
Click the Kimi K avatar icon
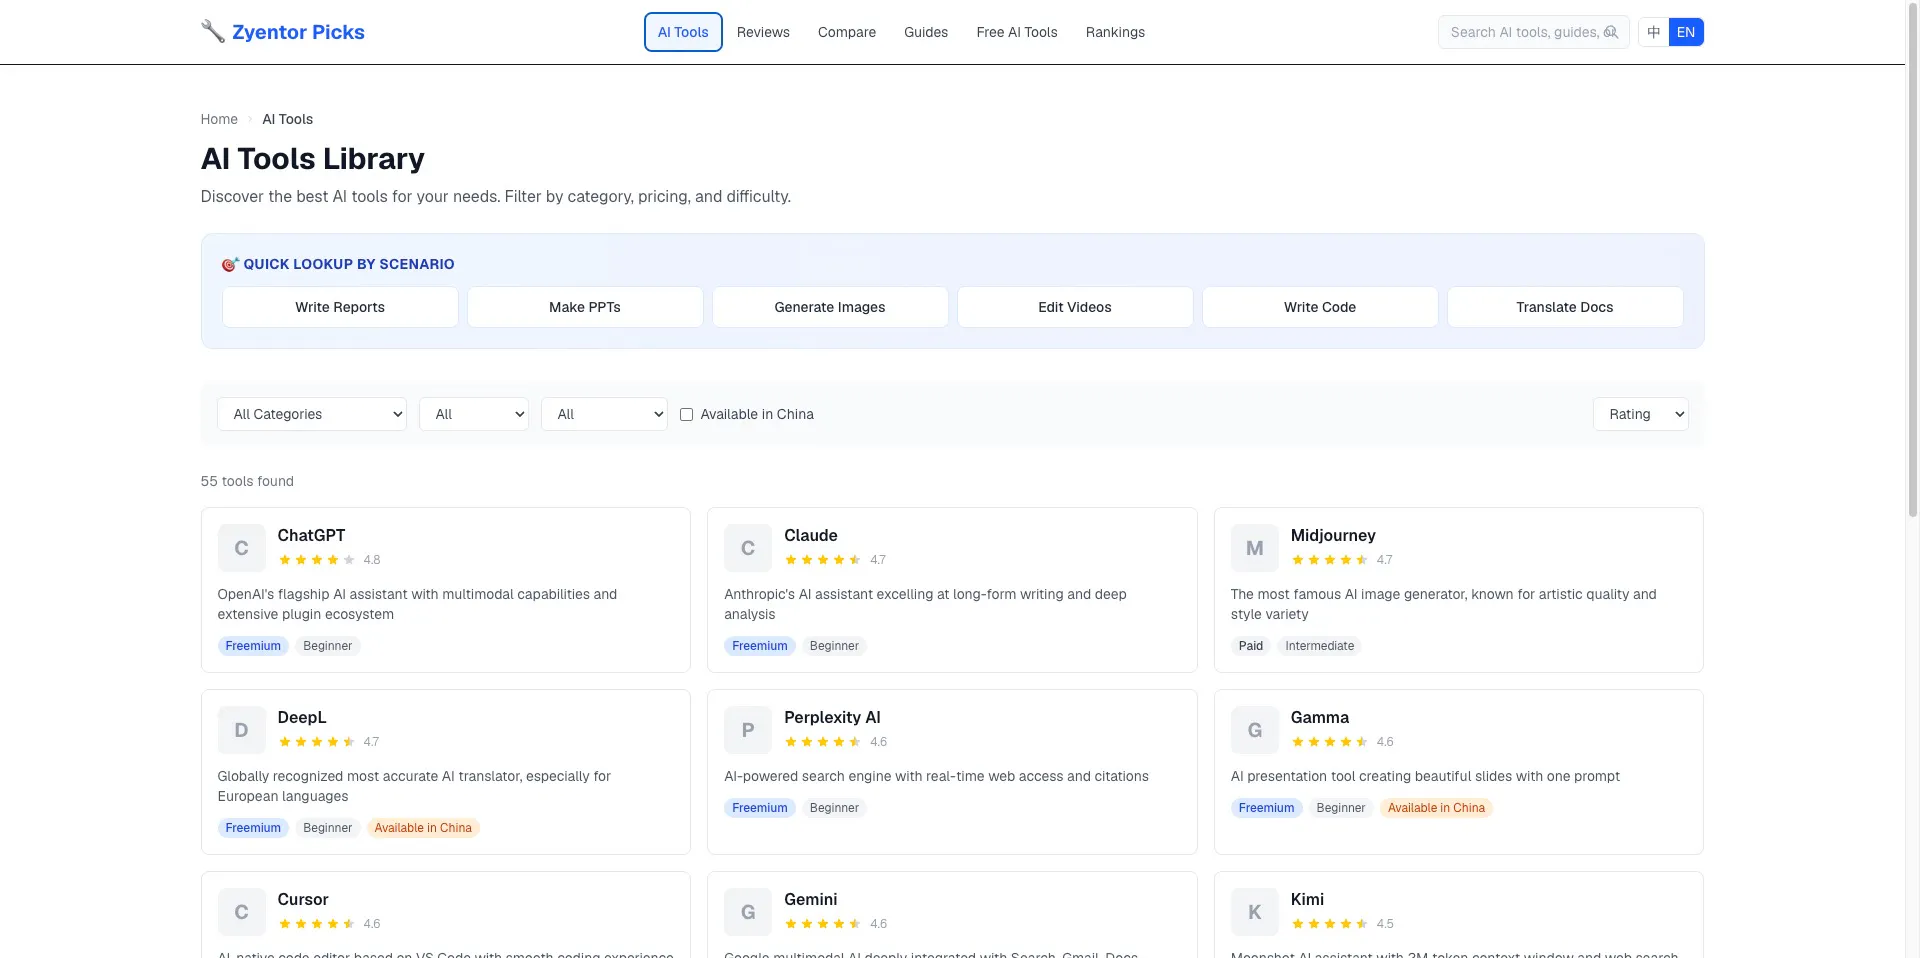coord(1255,912)
